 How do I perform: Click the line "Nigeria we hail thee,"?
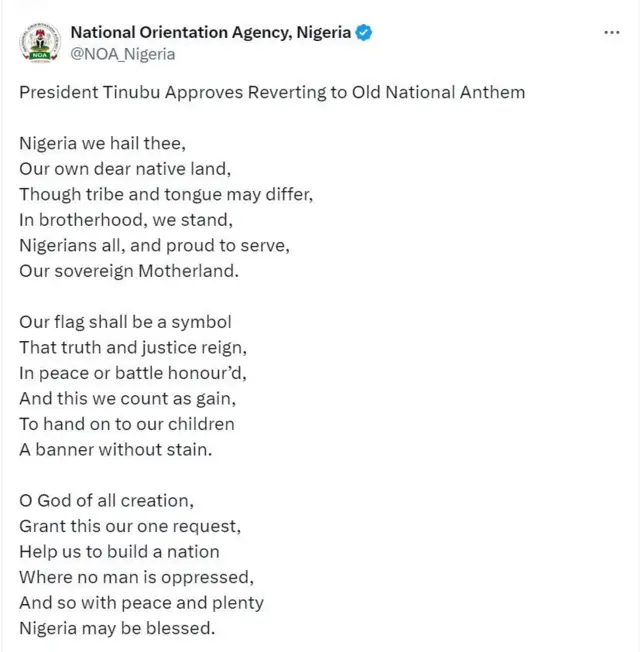pyautogui.click(x=102, y=143)
